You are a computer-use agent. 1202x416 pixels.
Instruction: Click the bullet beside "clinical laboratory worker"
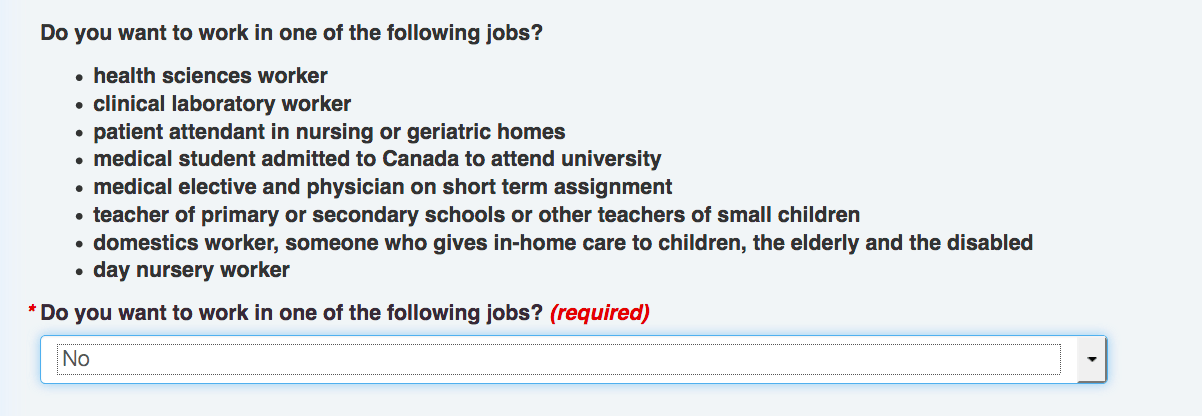coord(80,105)
